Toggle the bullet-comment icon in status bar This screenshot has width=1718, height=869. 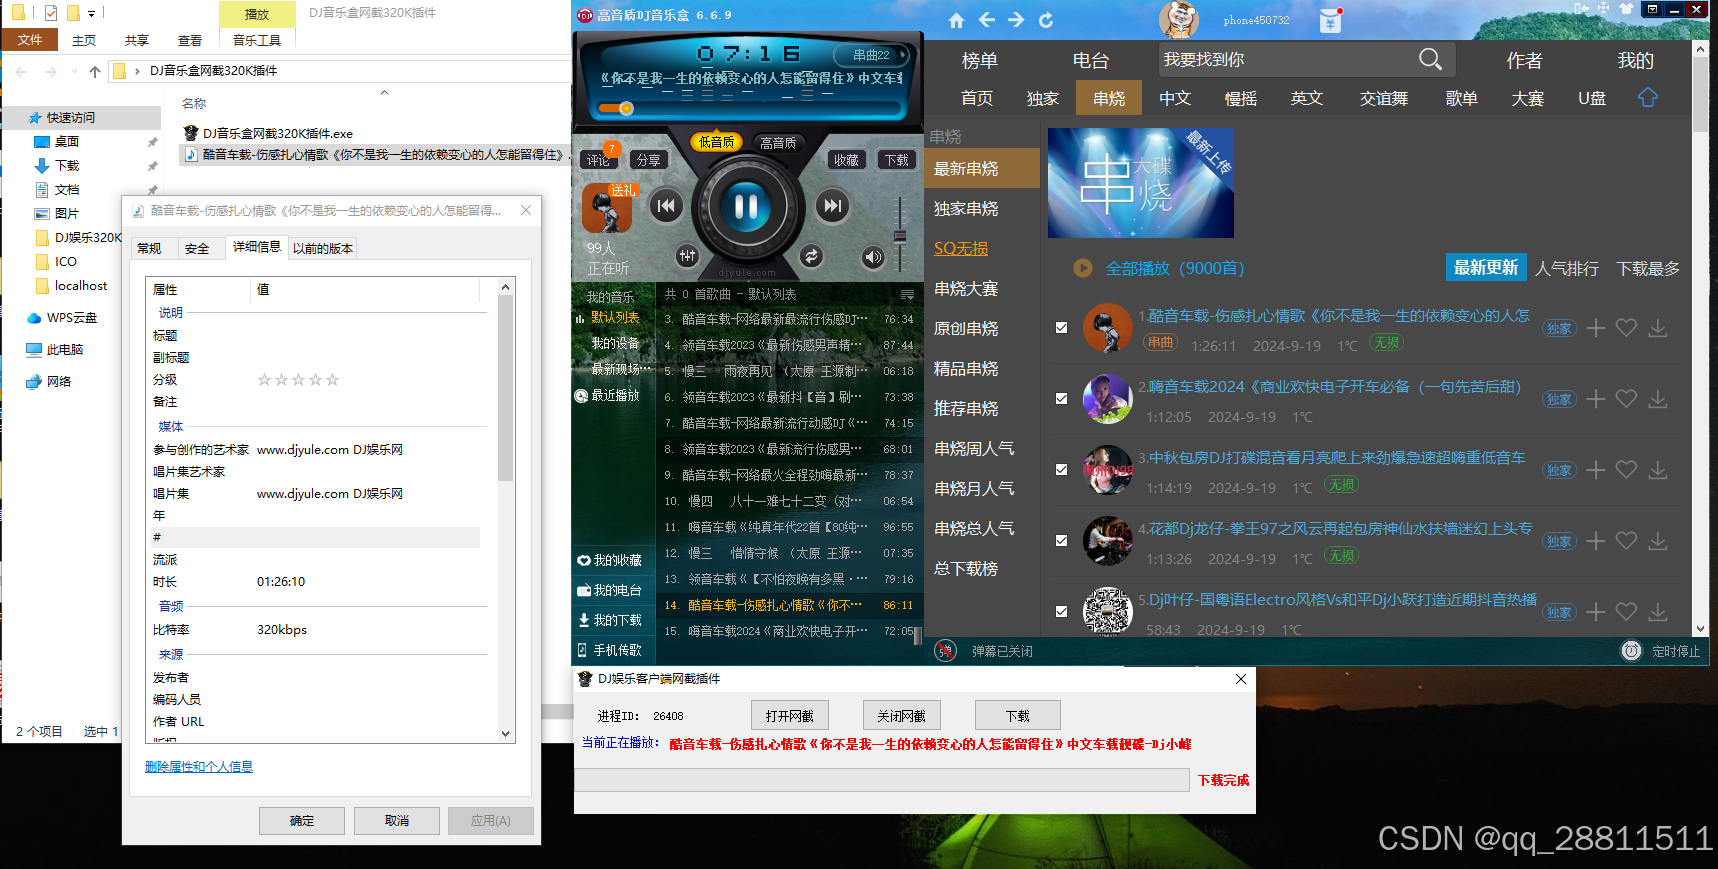945,651
